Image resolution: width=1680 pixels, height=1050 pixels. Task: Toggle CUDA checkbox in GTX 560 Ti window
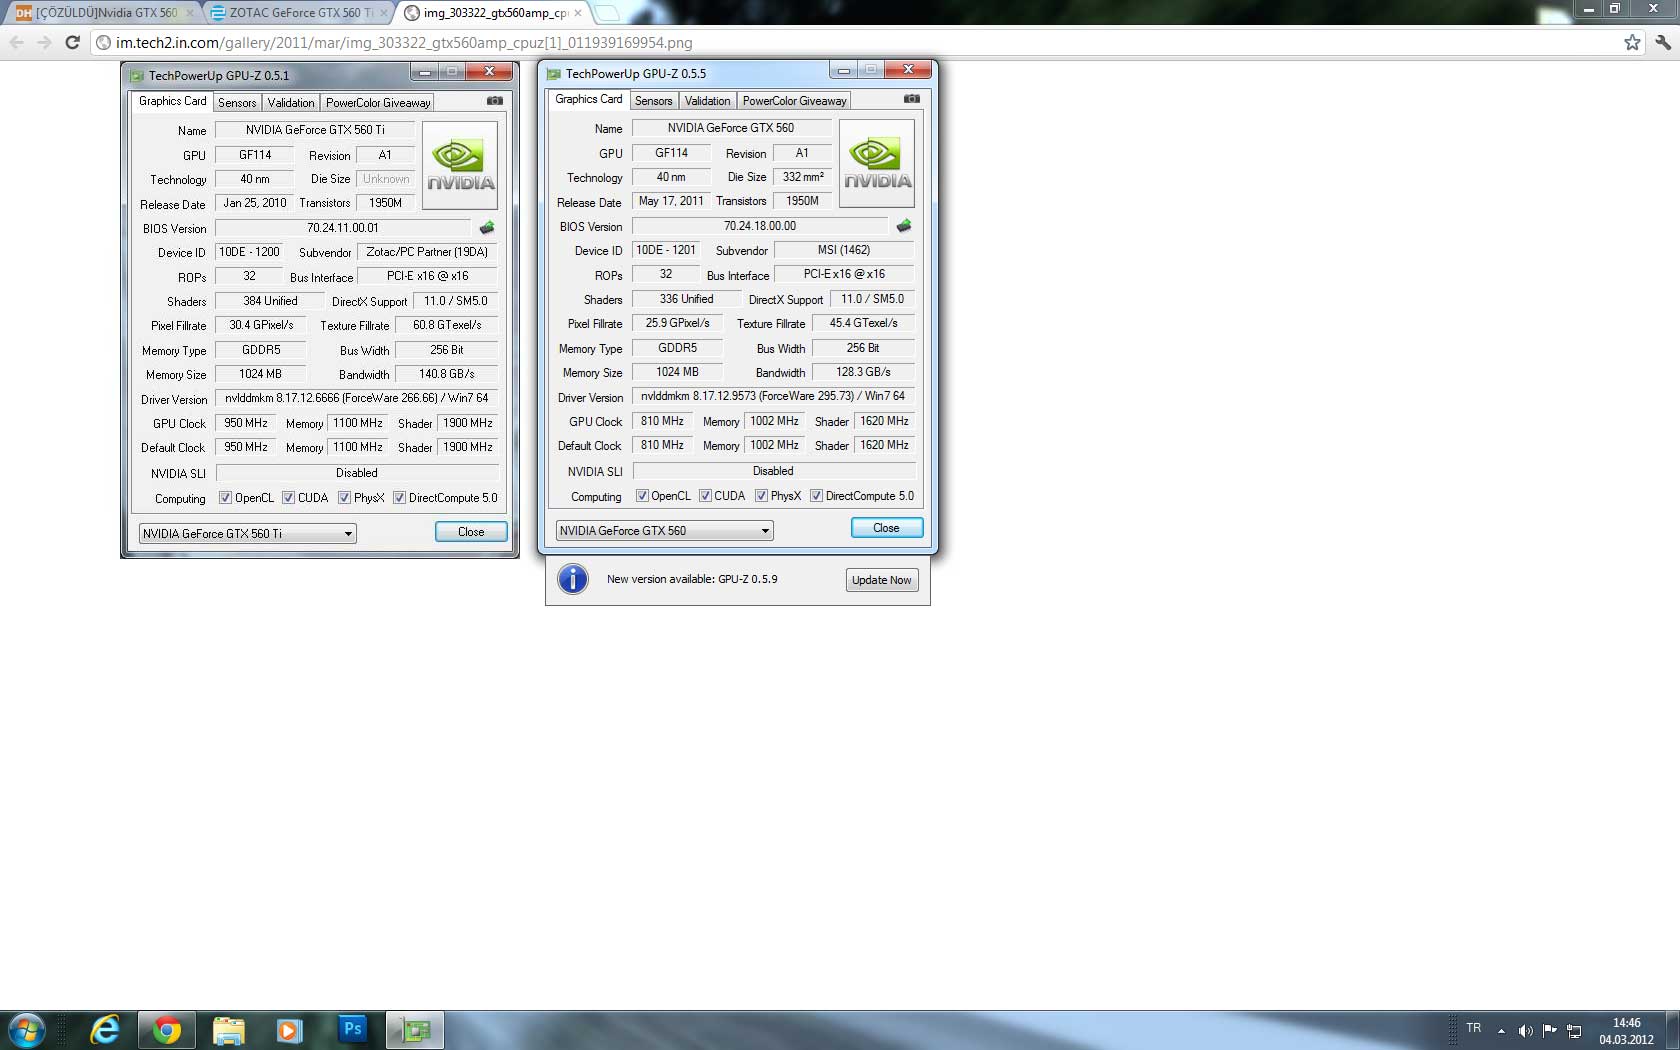coord(288,498)
